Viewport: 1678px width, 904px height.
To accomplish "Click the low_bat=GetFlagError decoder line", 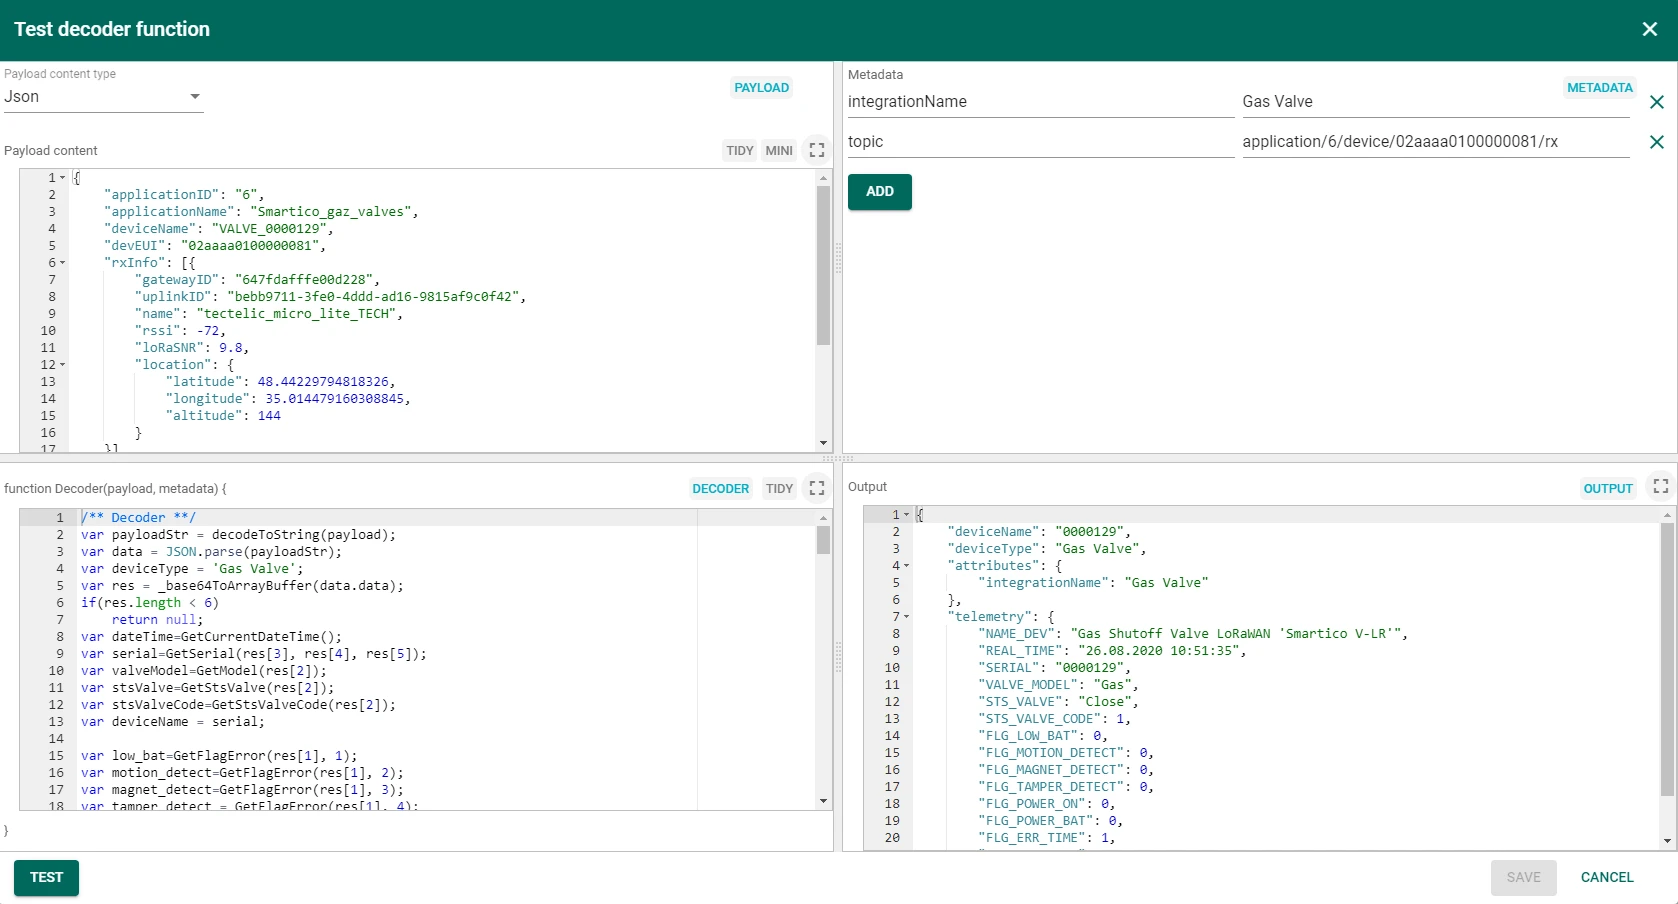I will [x=219, y=756].
